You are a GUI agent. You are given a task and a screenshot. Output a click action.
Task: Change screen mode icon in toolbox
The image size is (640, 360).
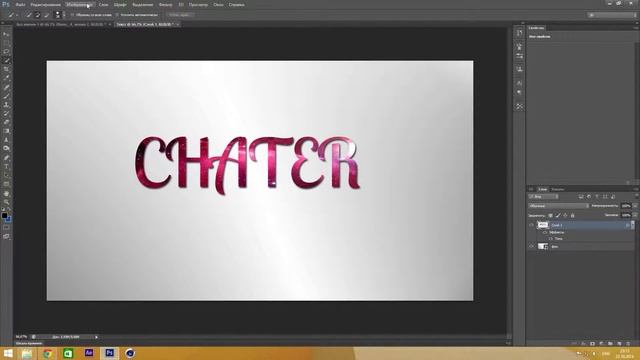pyautogui.click(x=6, y=236)
